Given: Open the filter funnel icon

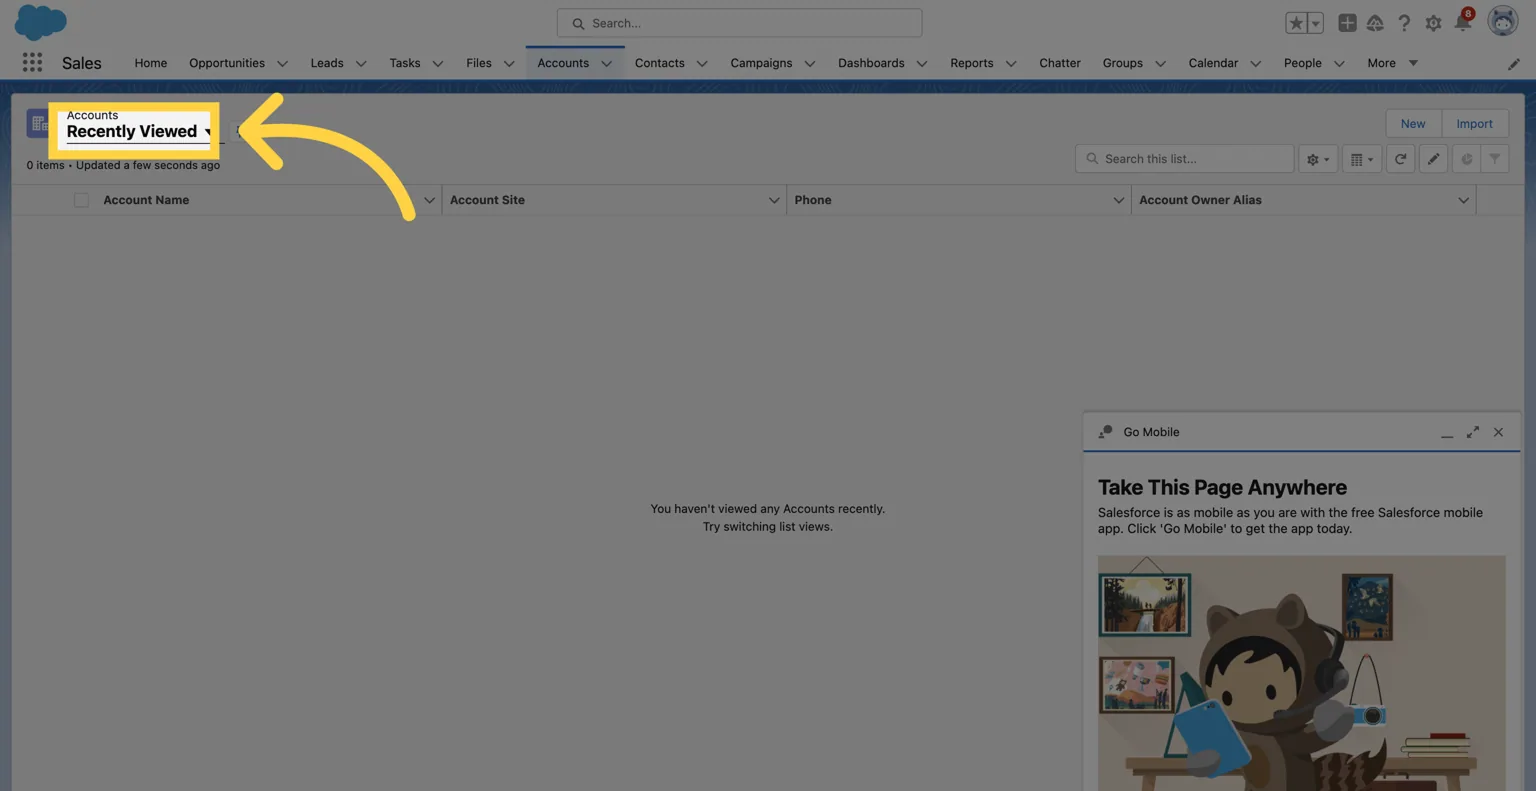Looking at the screenshot, I should click(1494, 159).
